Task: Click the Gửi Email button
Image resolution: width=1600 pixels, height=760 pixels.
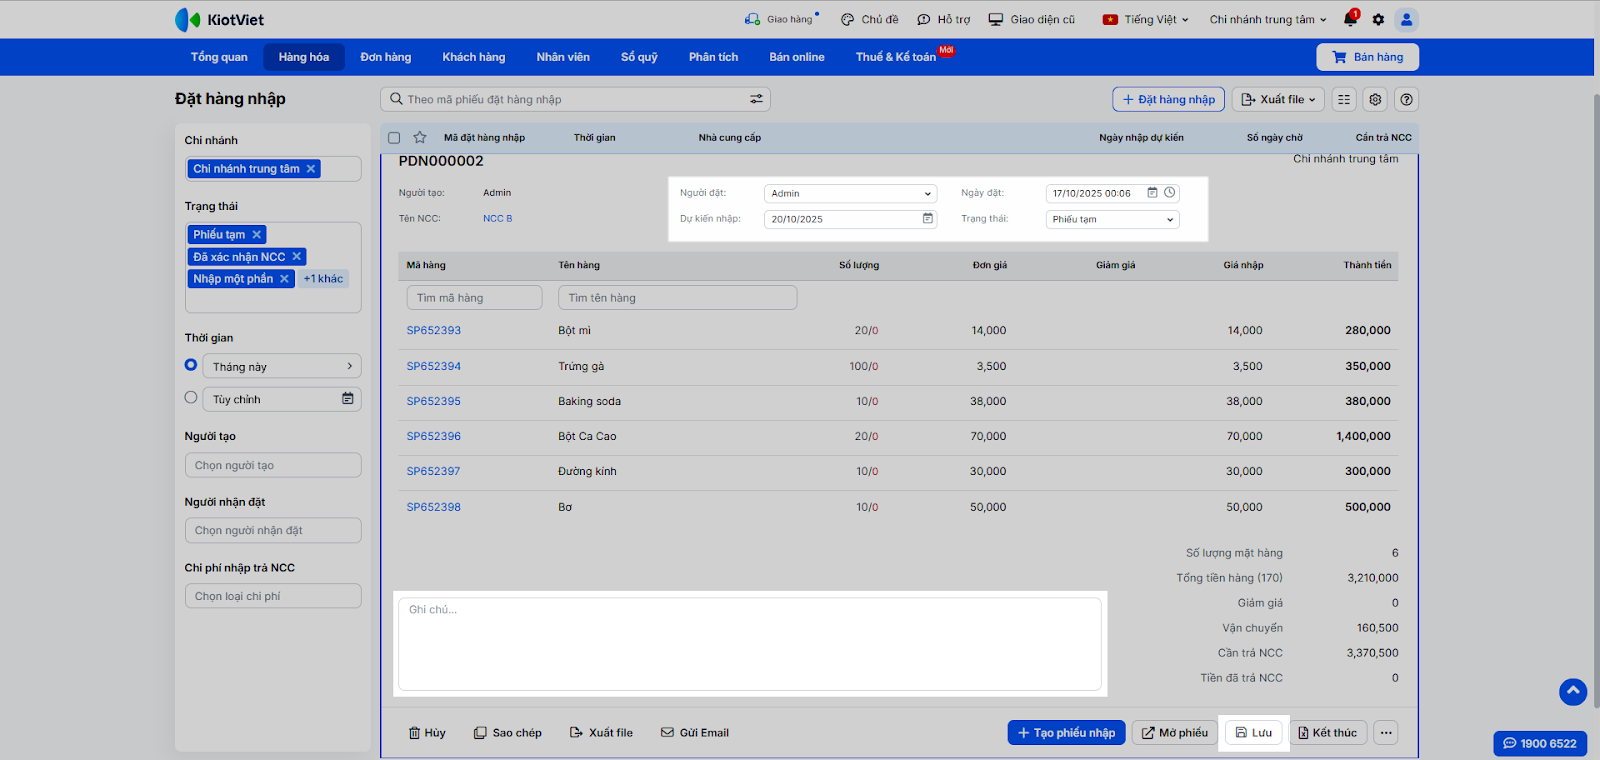Action: pos(695,733)
